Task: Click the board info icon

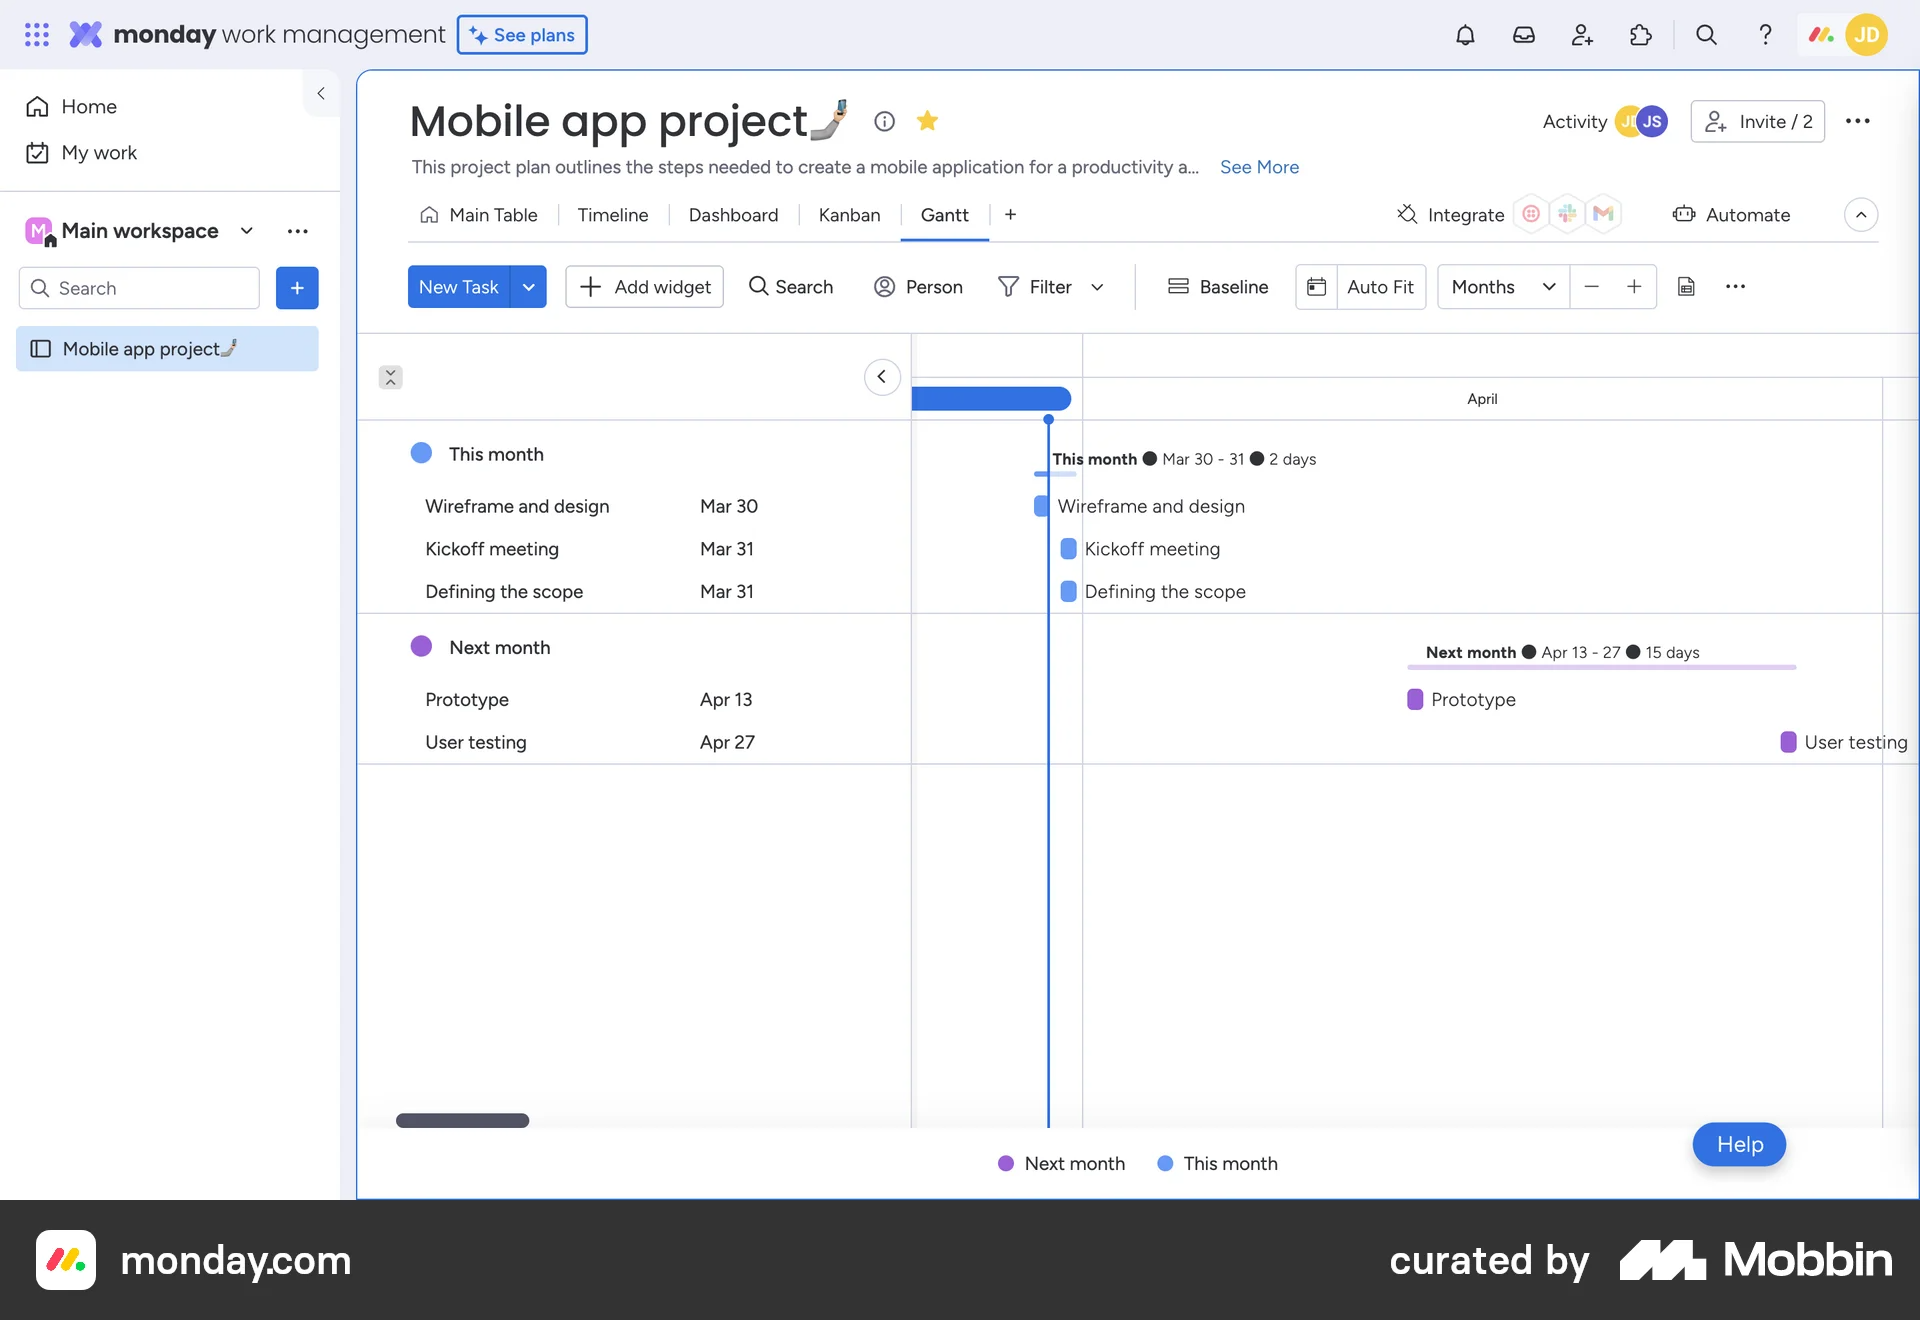Action: click(884, 121)
